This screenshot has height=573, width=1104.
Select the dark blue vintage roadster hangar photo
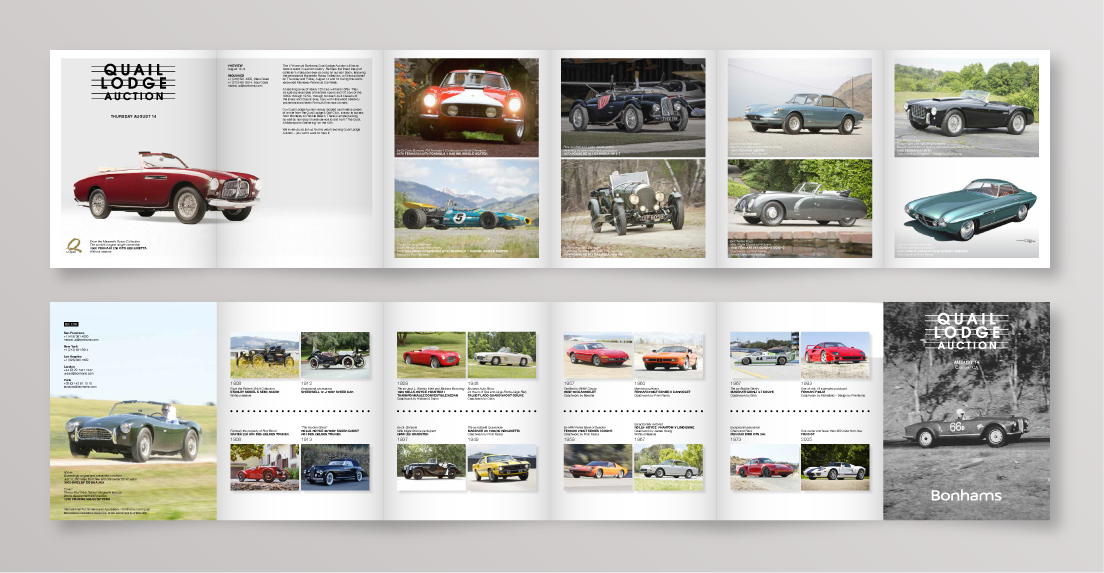[633, 107]
